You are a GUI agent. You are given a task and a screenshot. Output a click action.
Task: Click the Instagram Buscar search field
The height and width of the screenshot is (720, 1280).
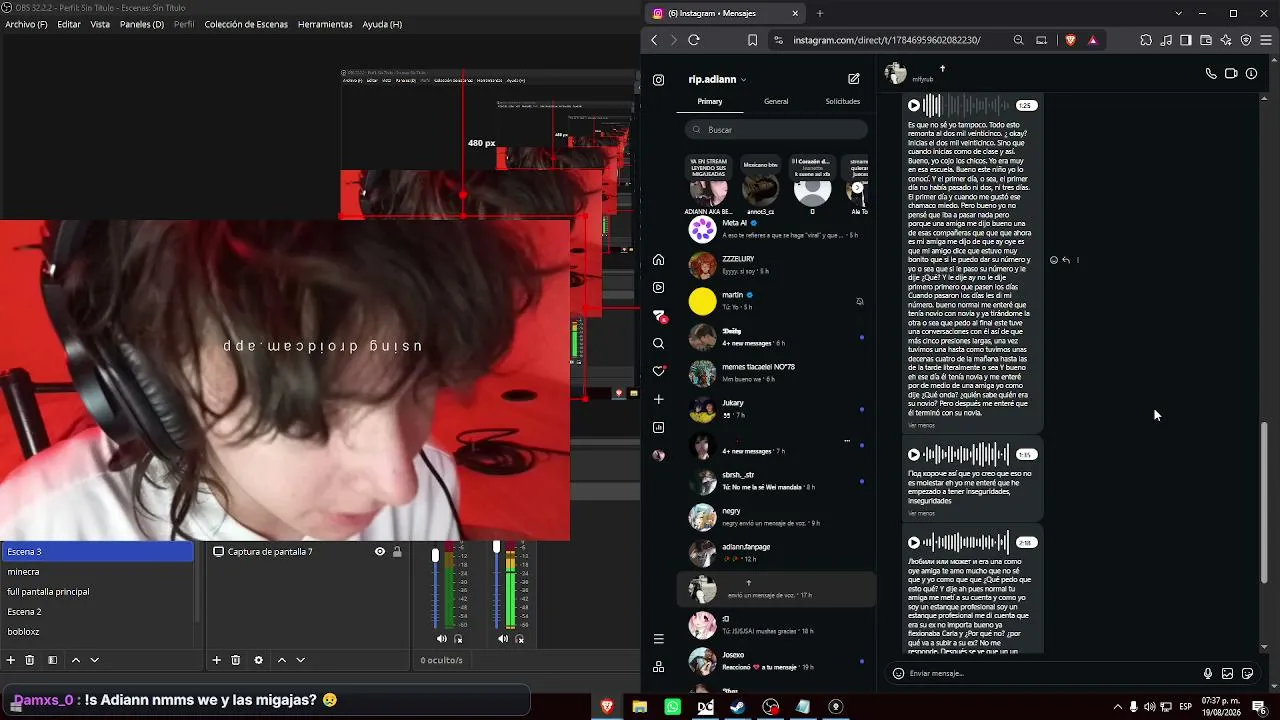776,130
